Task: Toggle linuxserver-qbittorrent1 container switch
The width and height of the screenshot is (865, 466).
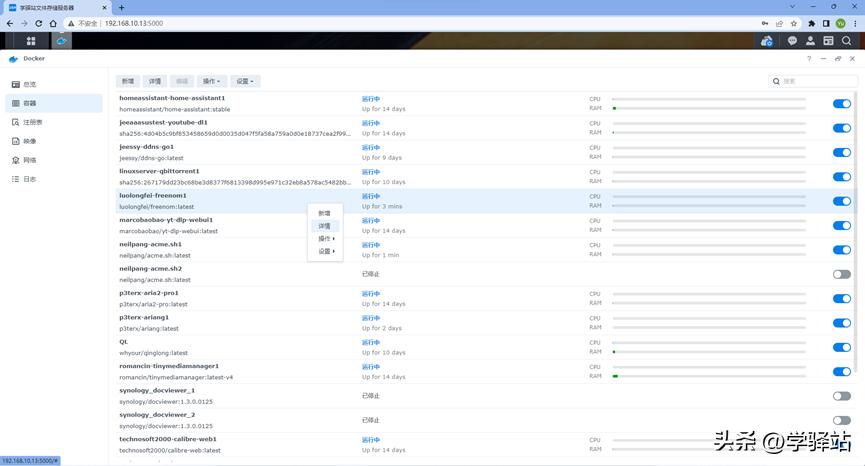Action: (842, 177)
